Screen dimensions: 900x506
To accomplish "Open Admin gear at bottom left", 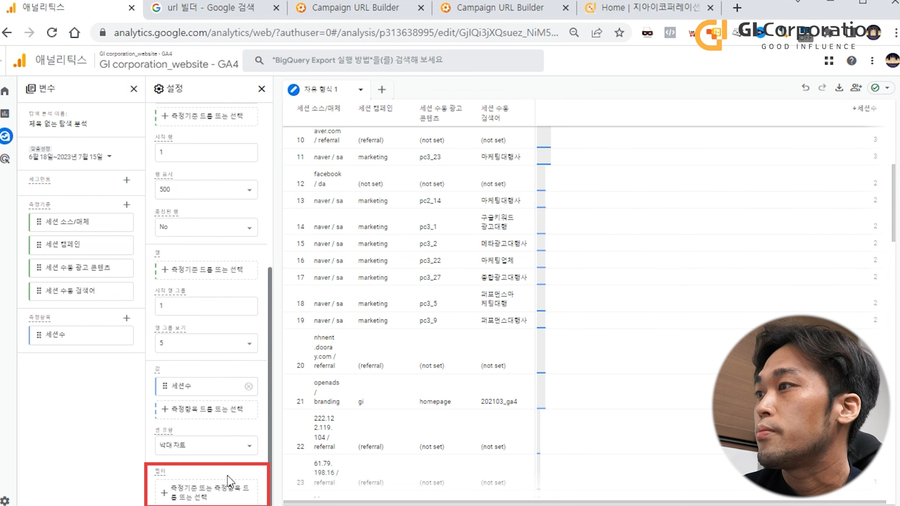I will click(x=5, y=501).
